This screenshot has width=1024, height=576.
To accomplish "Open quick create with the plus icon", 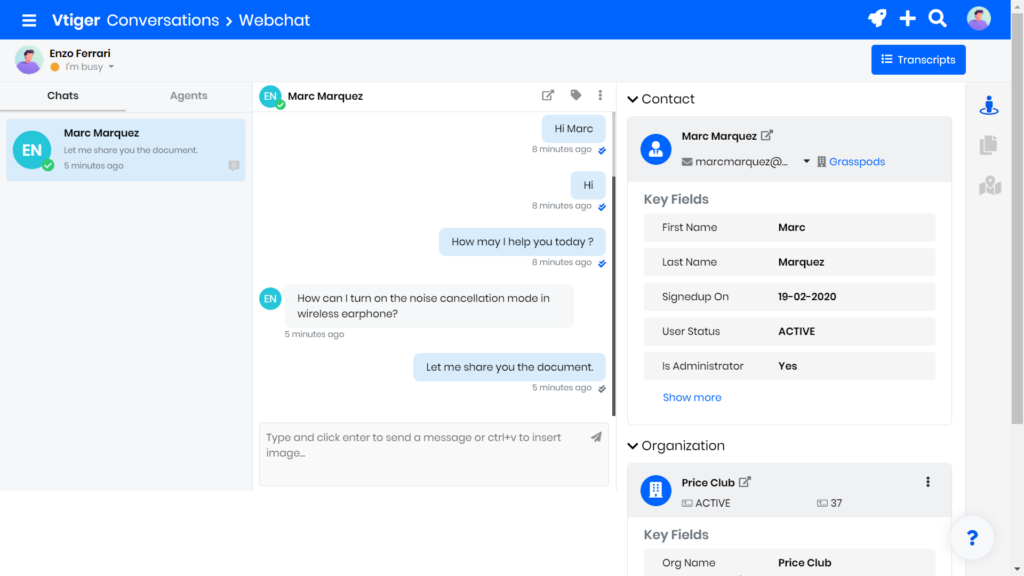I will [907, 18].
